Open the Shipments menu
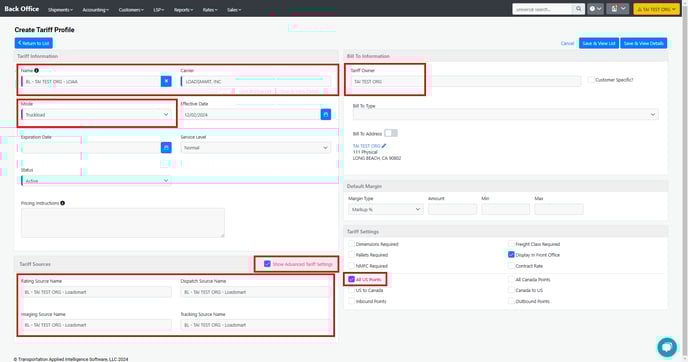Viewport: 688px width, 362px height. pyautogui.click(x=60, y=10)
